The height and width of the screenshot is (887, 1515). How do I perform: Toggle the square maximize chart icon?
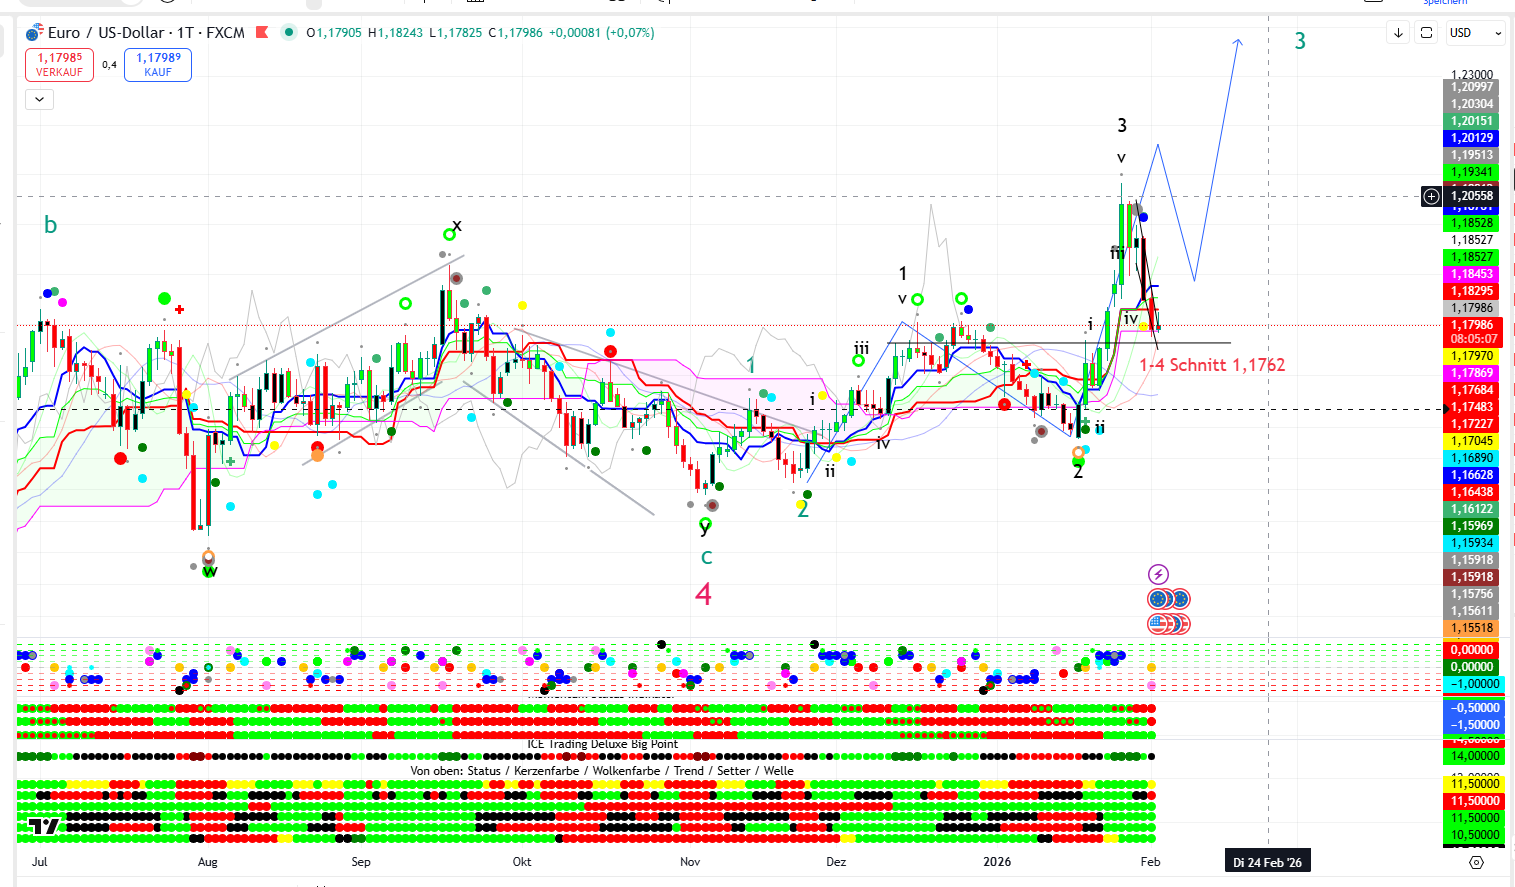(1427, 33)
